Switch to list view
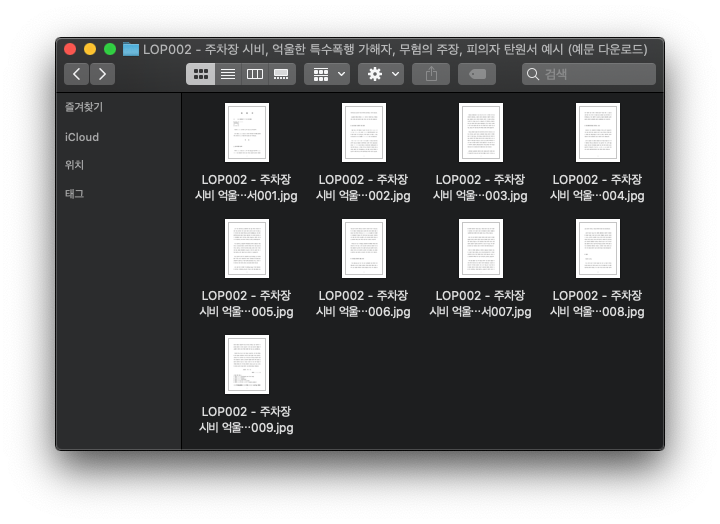This screenshot has height=524, width=720. [228, 74]
